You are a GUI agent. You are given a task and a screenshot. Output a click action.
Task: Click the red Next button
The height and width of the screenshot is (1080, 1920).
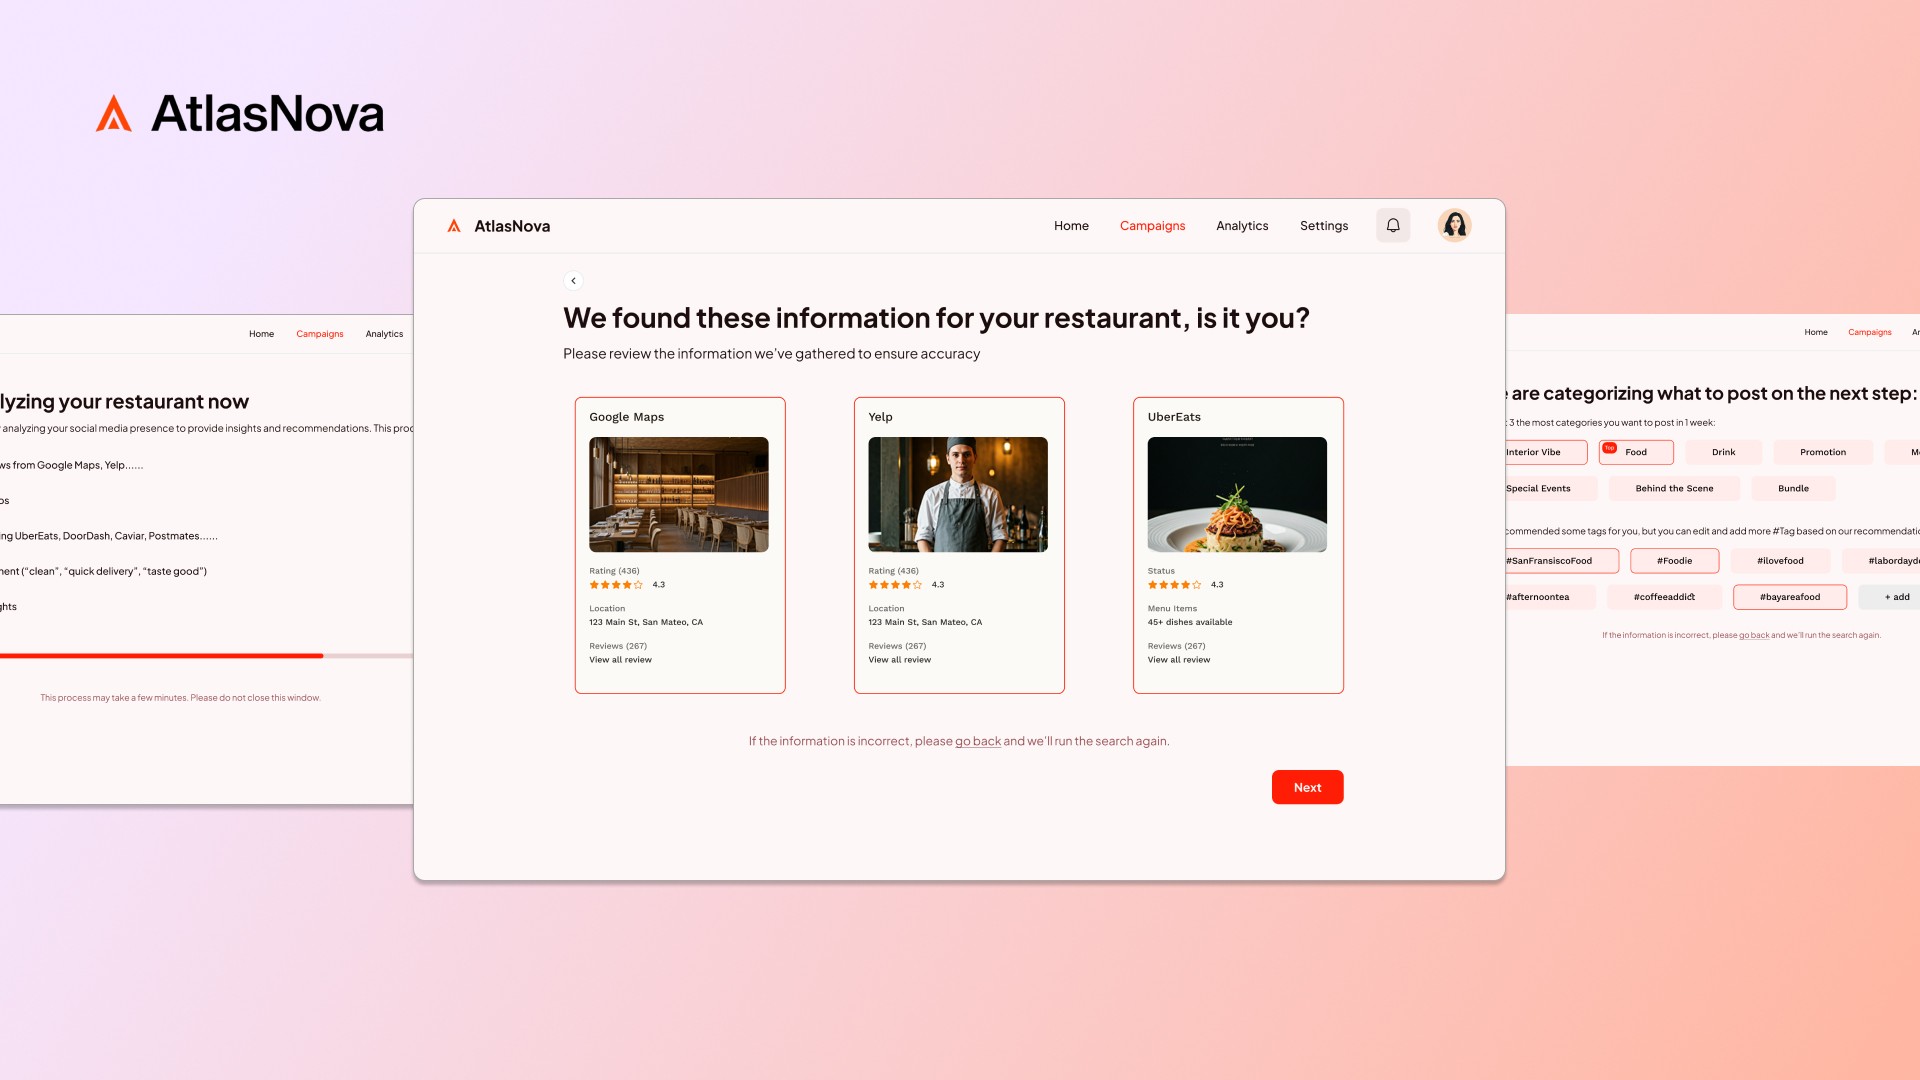point(1307,788)
